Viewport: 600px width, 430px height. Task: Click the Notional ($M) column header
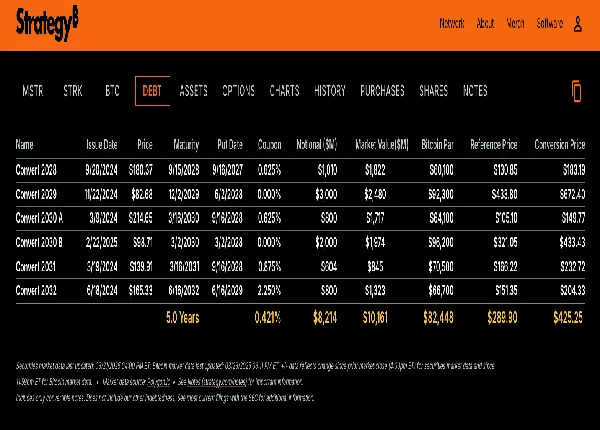[x=317, y=145]
